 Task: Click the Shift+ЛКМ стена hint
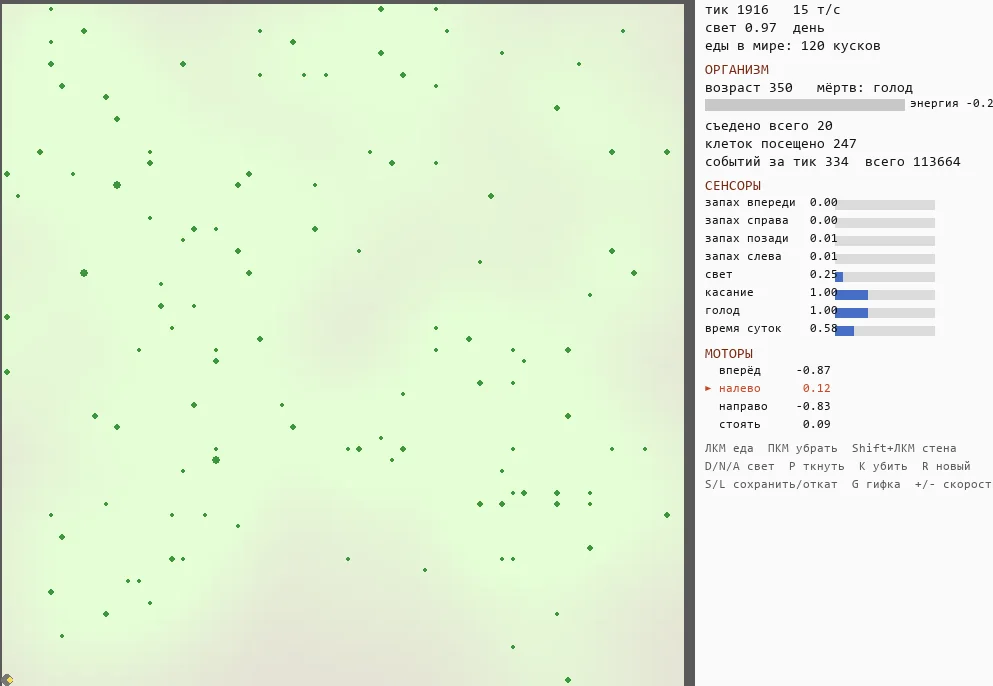coord(904,448)
